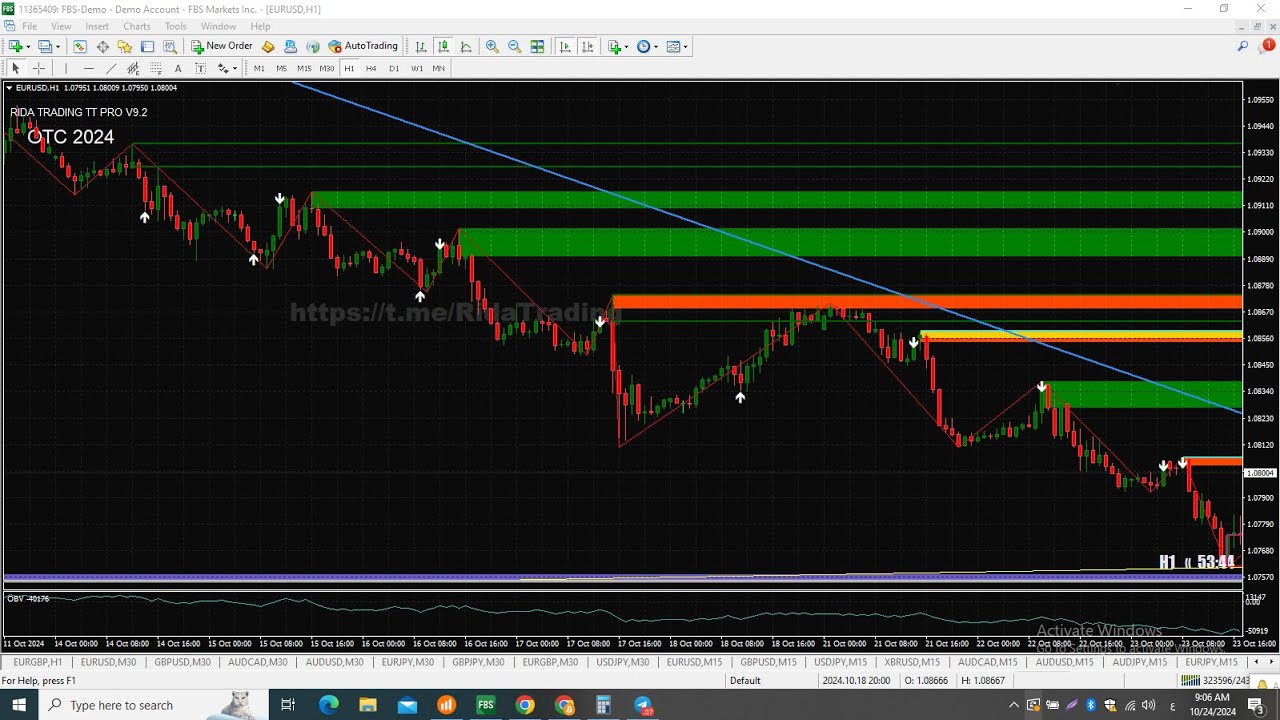The image size is (1280, 720).
Task: Toggle the AutoTrading button
Action: coord(363,46)
